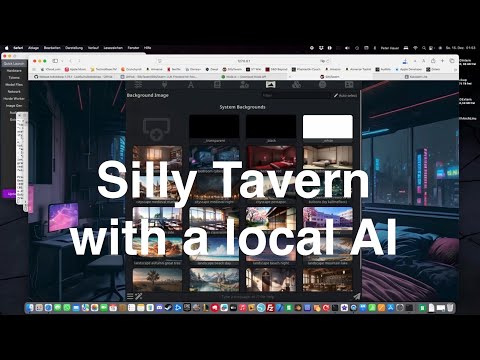Screen dimensions: 480x360
Task: Open the Apple Developer bookmark
Action: click(x=408, y=69)
